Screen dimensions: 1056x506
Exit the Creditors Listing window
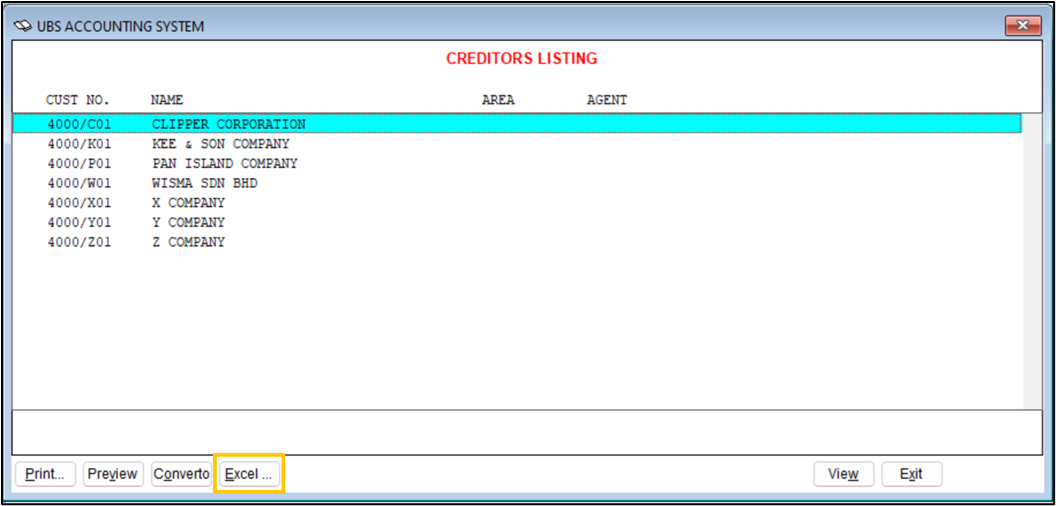pos(912,474)
